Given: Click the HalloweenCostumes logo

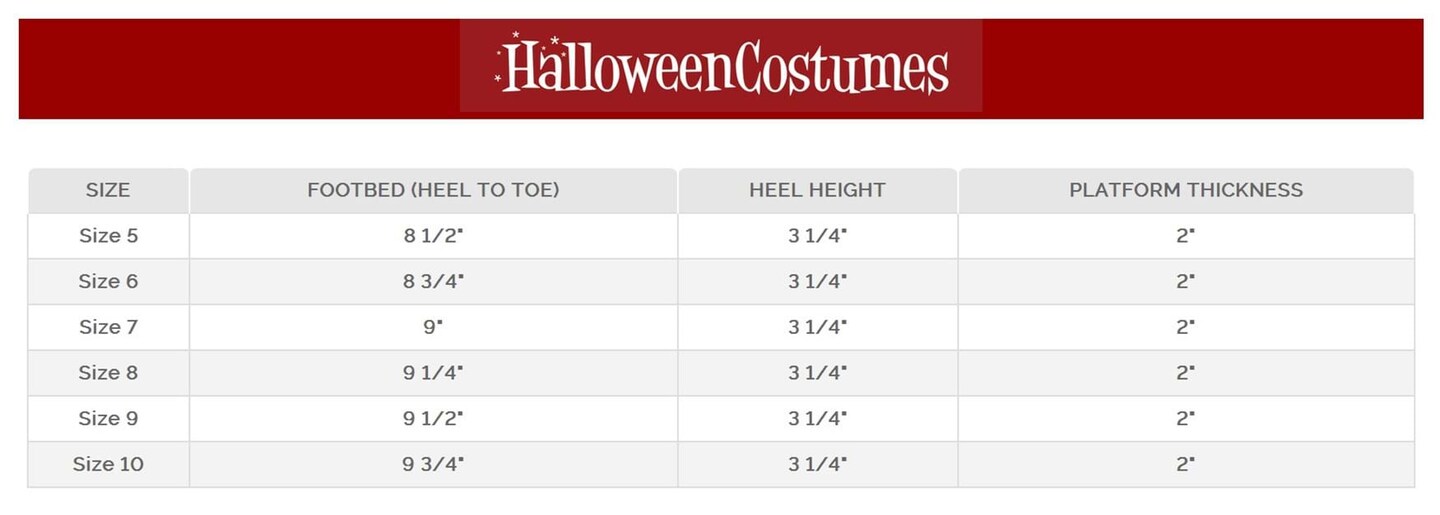Looking at the screenshot, I should coord(721,66).
